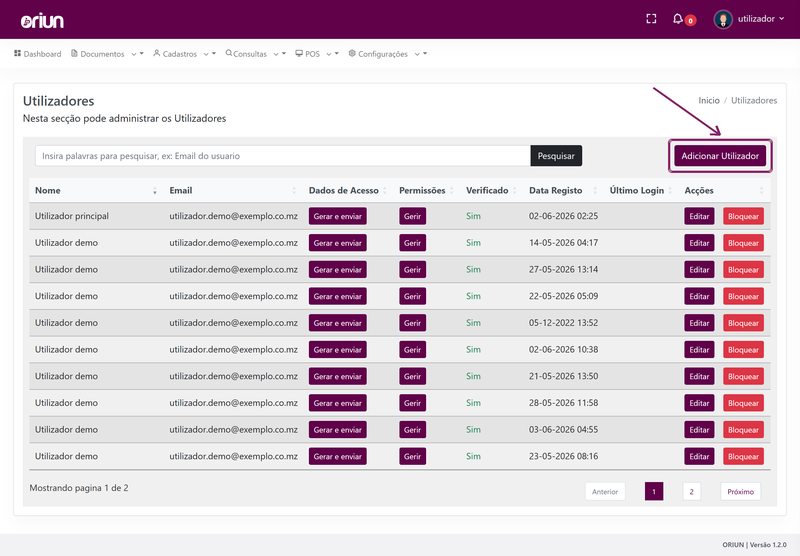The width and height of the screenshot is (800, 556).
Task: Block user registered 23-05-2026 08:16
Action: 743,457
